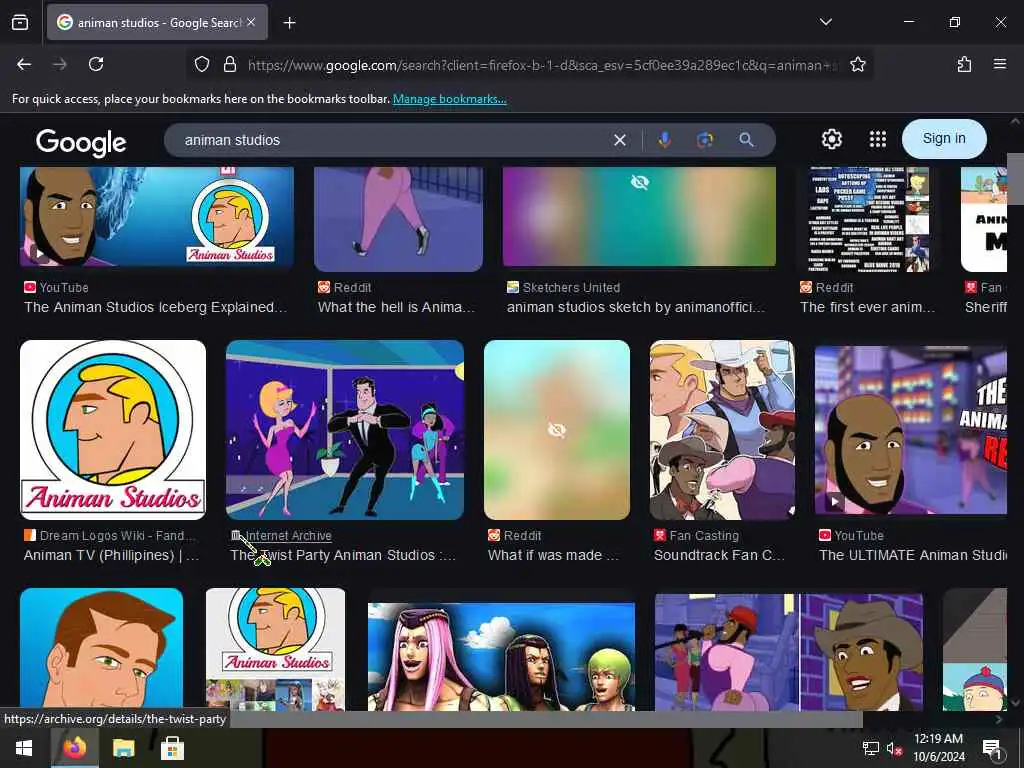Open a new tab with plus button
Image resolution: width=1024 pixels, height=768 pixels.
pyautogui.click(x=289, y=23)
